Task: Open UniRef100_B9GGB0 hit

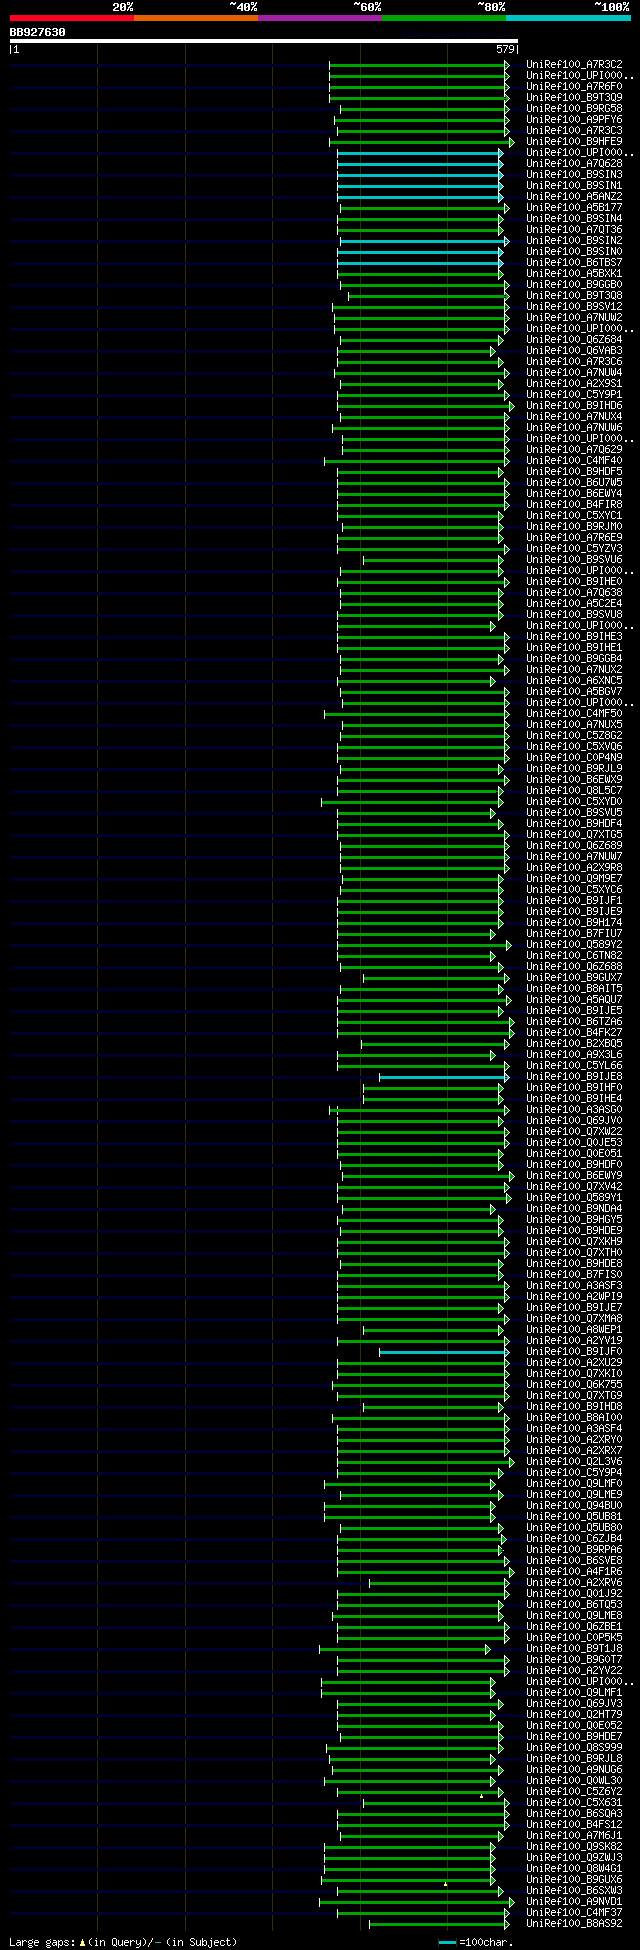Action: [574, 285]
